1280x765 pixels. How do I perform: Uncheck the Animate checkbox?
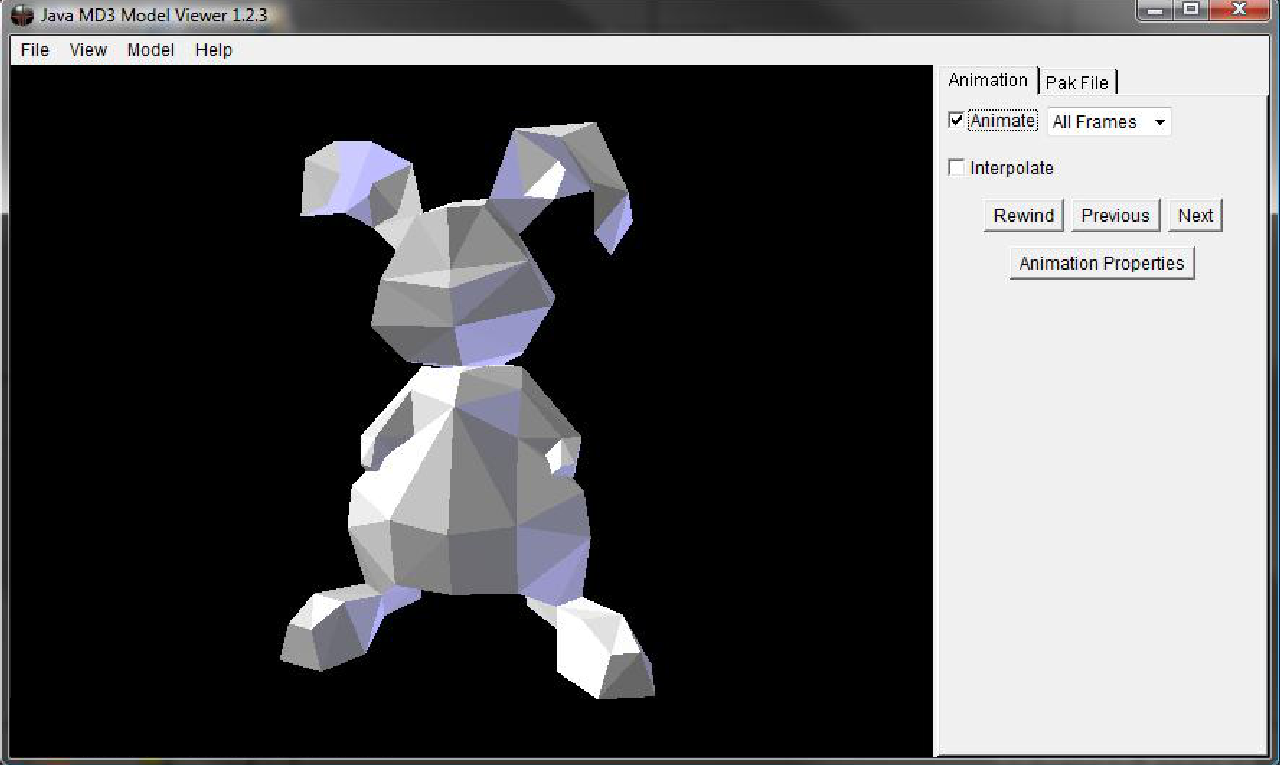(957, 120)
